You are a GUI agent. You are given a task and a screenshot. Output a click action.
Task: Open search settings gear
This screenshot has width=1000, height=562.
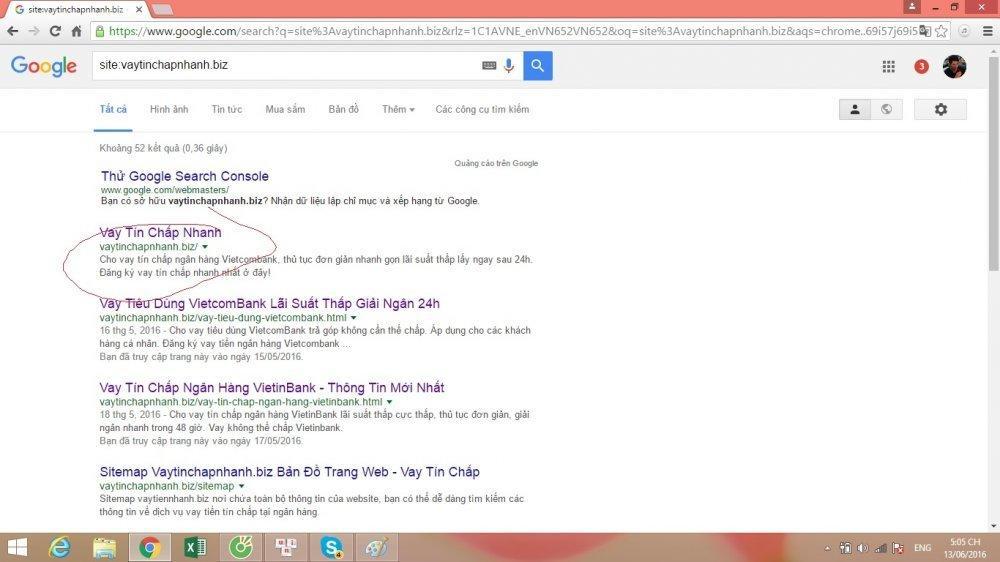point(941,109)
